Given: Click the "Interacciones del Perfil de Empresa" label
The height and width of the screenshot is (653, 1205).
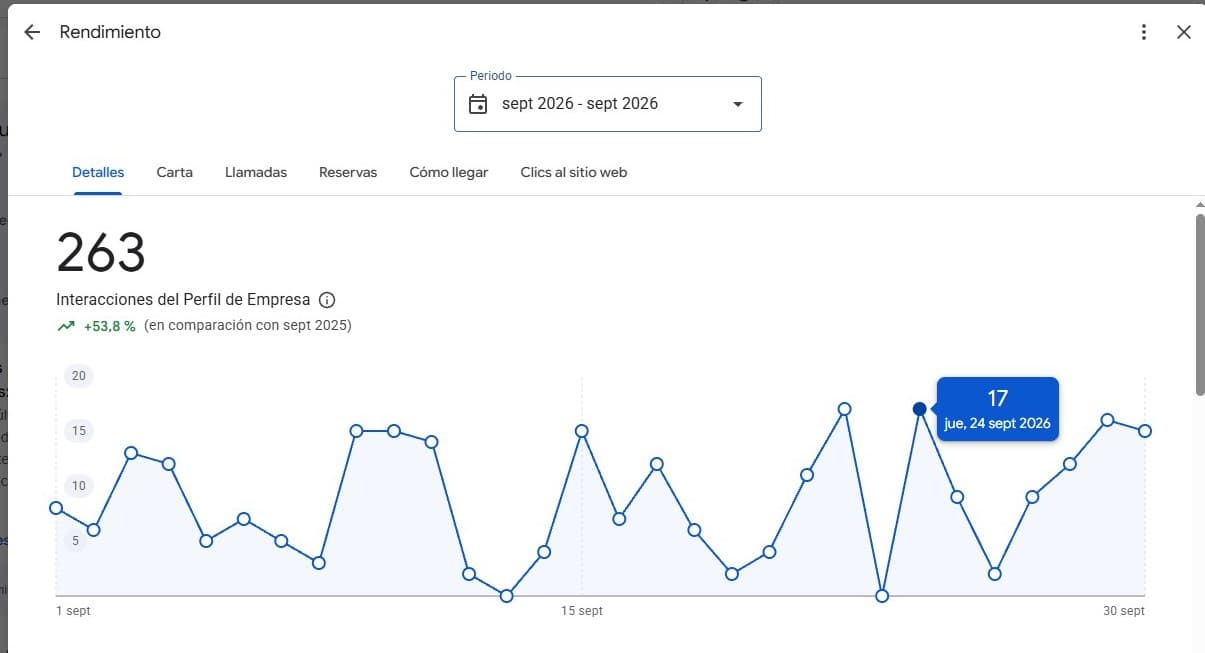Looking at the screenshot, I should pos(183,300).
